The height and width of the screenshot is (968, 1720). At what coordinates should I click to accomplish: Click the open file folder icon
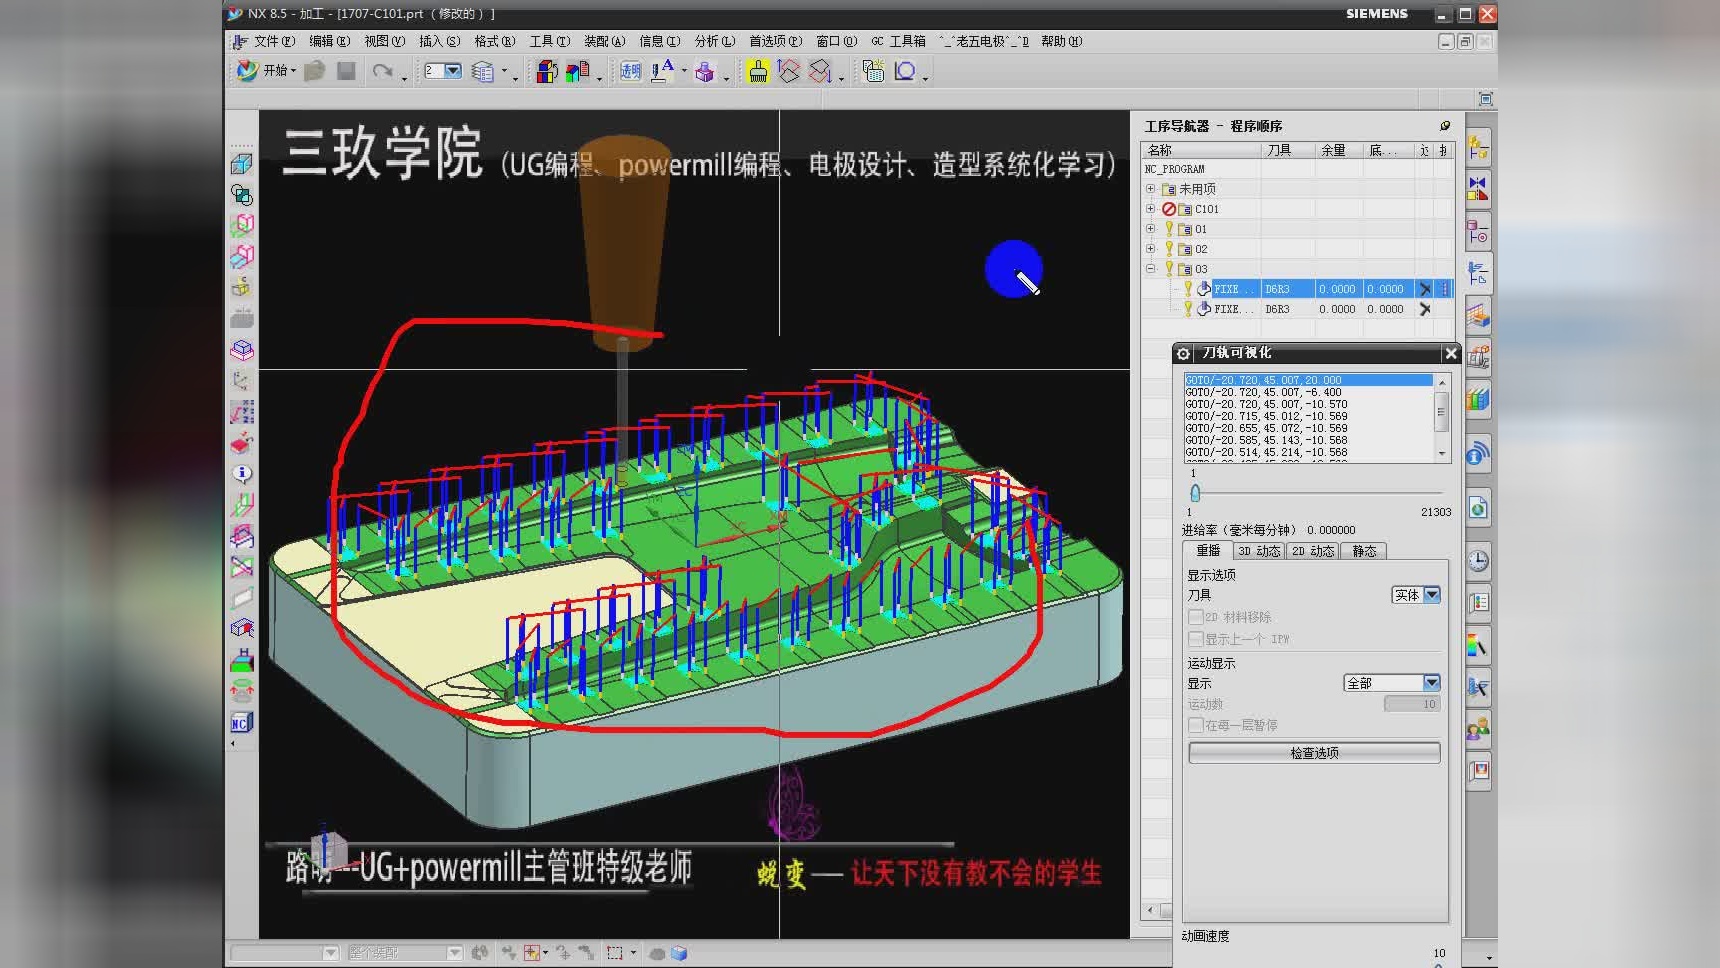click(315, 71)
